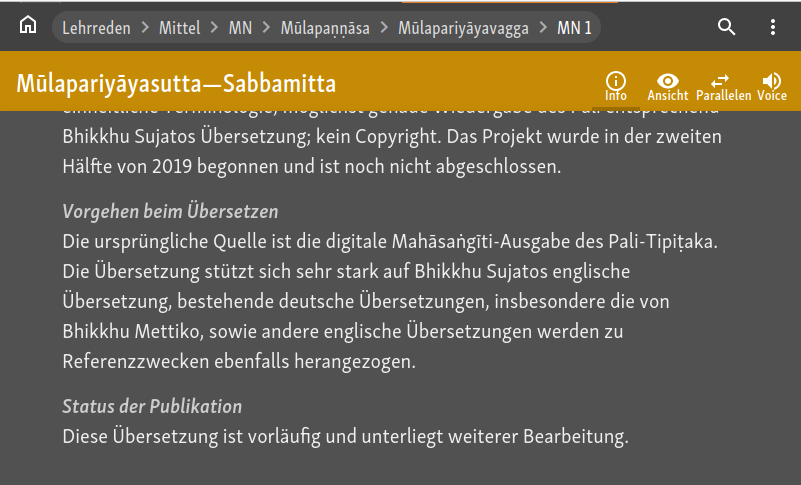Image resolution: width=801 pixels, height=485 pixels.
Task: Click the Mūlapariyāyasutta—Sabbamitta title
Action: (x=176, y=84)
